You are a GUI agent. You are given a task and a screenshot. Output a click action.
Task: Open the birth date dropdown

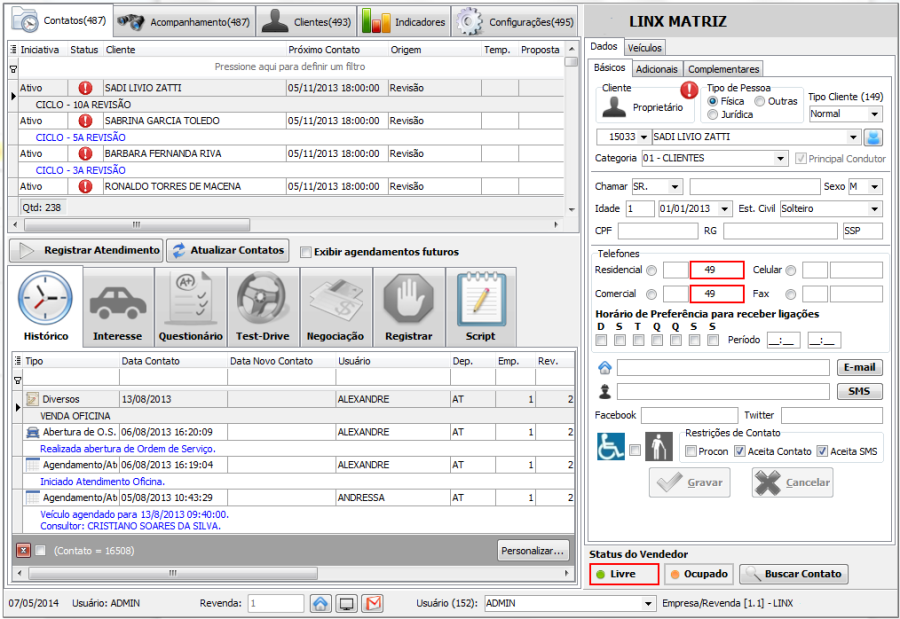click(x=724, y=209)
